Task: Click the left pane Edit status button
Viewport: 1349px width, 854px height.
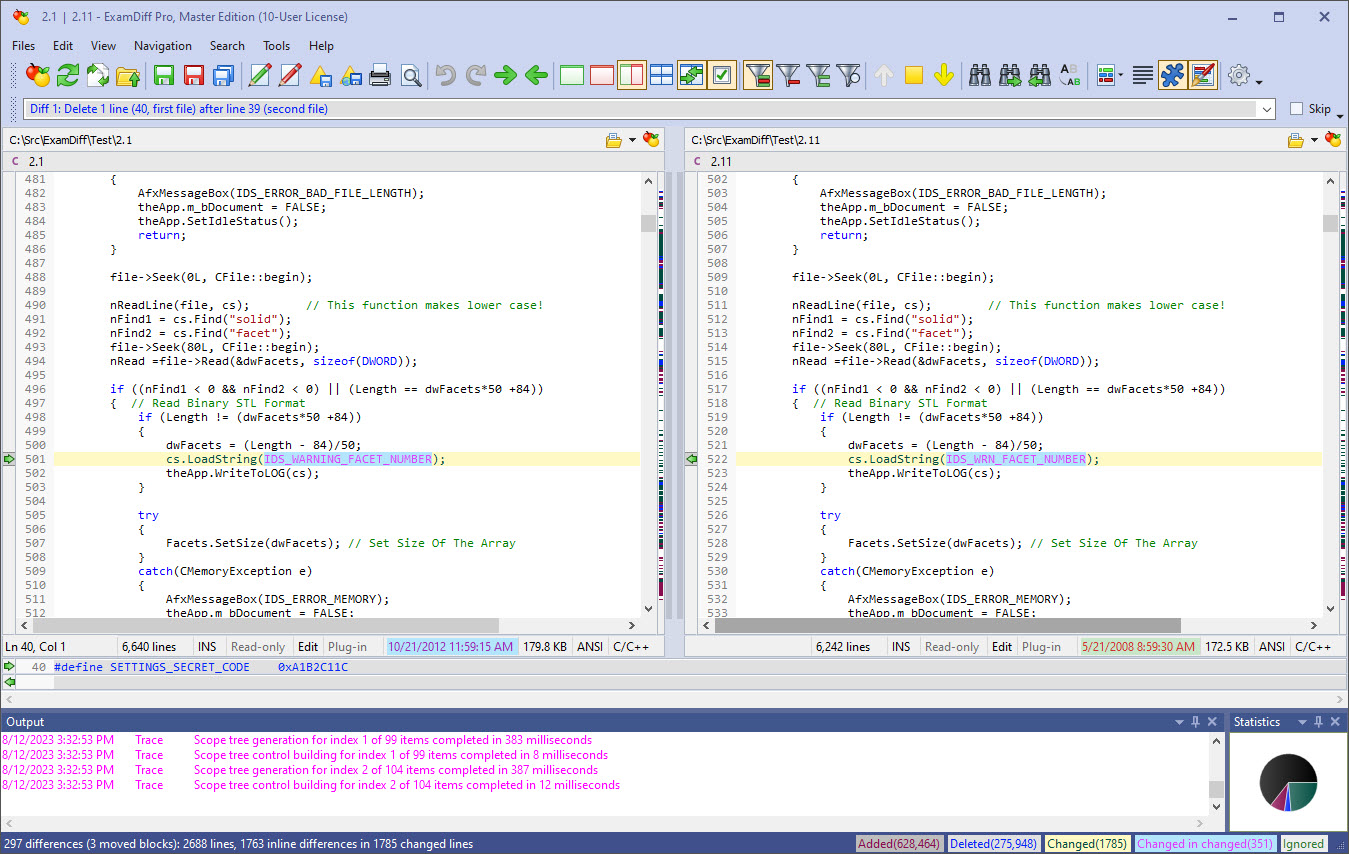Action: tap(308, 647)
